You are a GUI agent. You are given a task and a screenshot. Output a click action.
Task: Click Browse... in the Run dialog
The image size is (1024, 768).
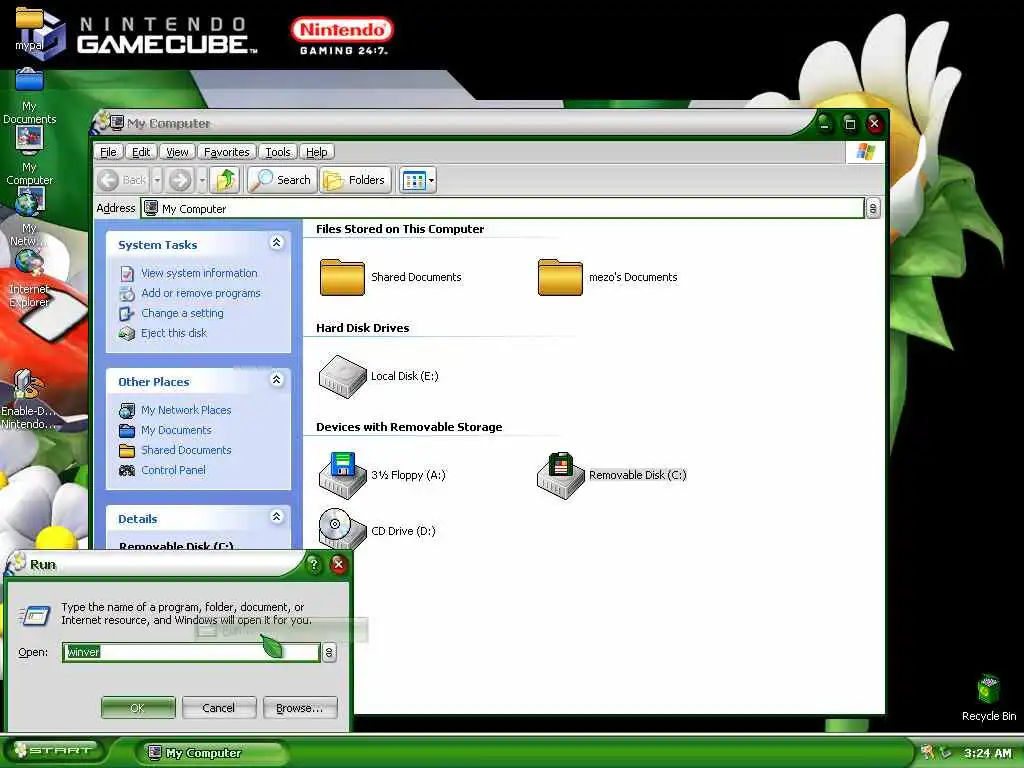point(300,707)
